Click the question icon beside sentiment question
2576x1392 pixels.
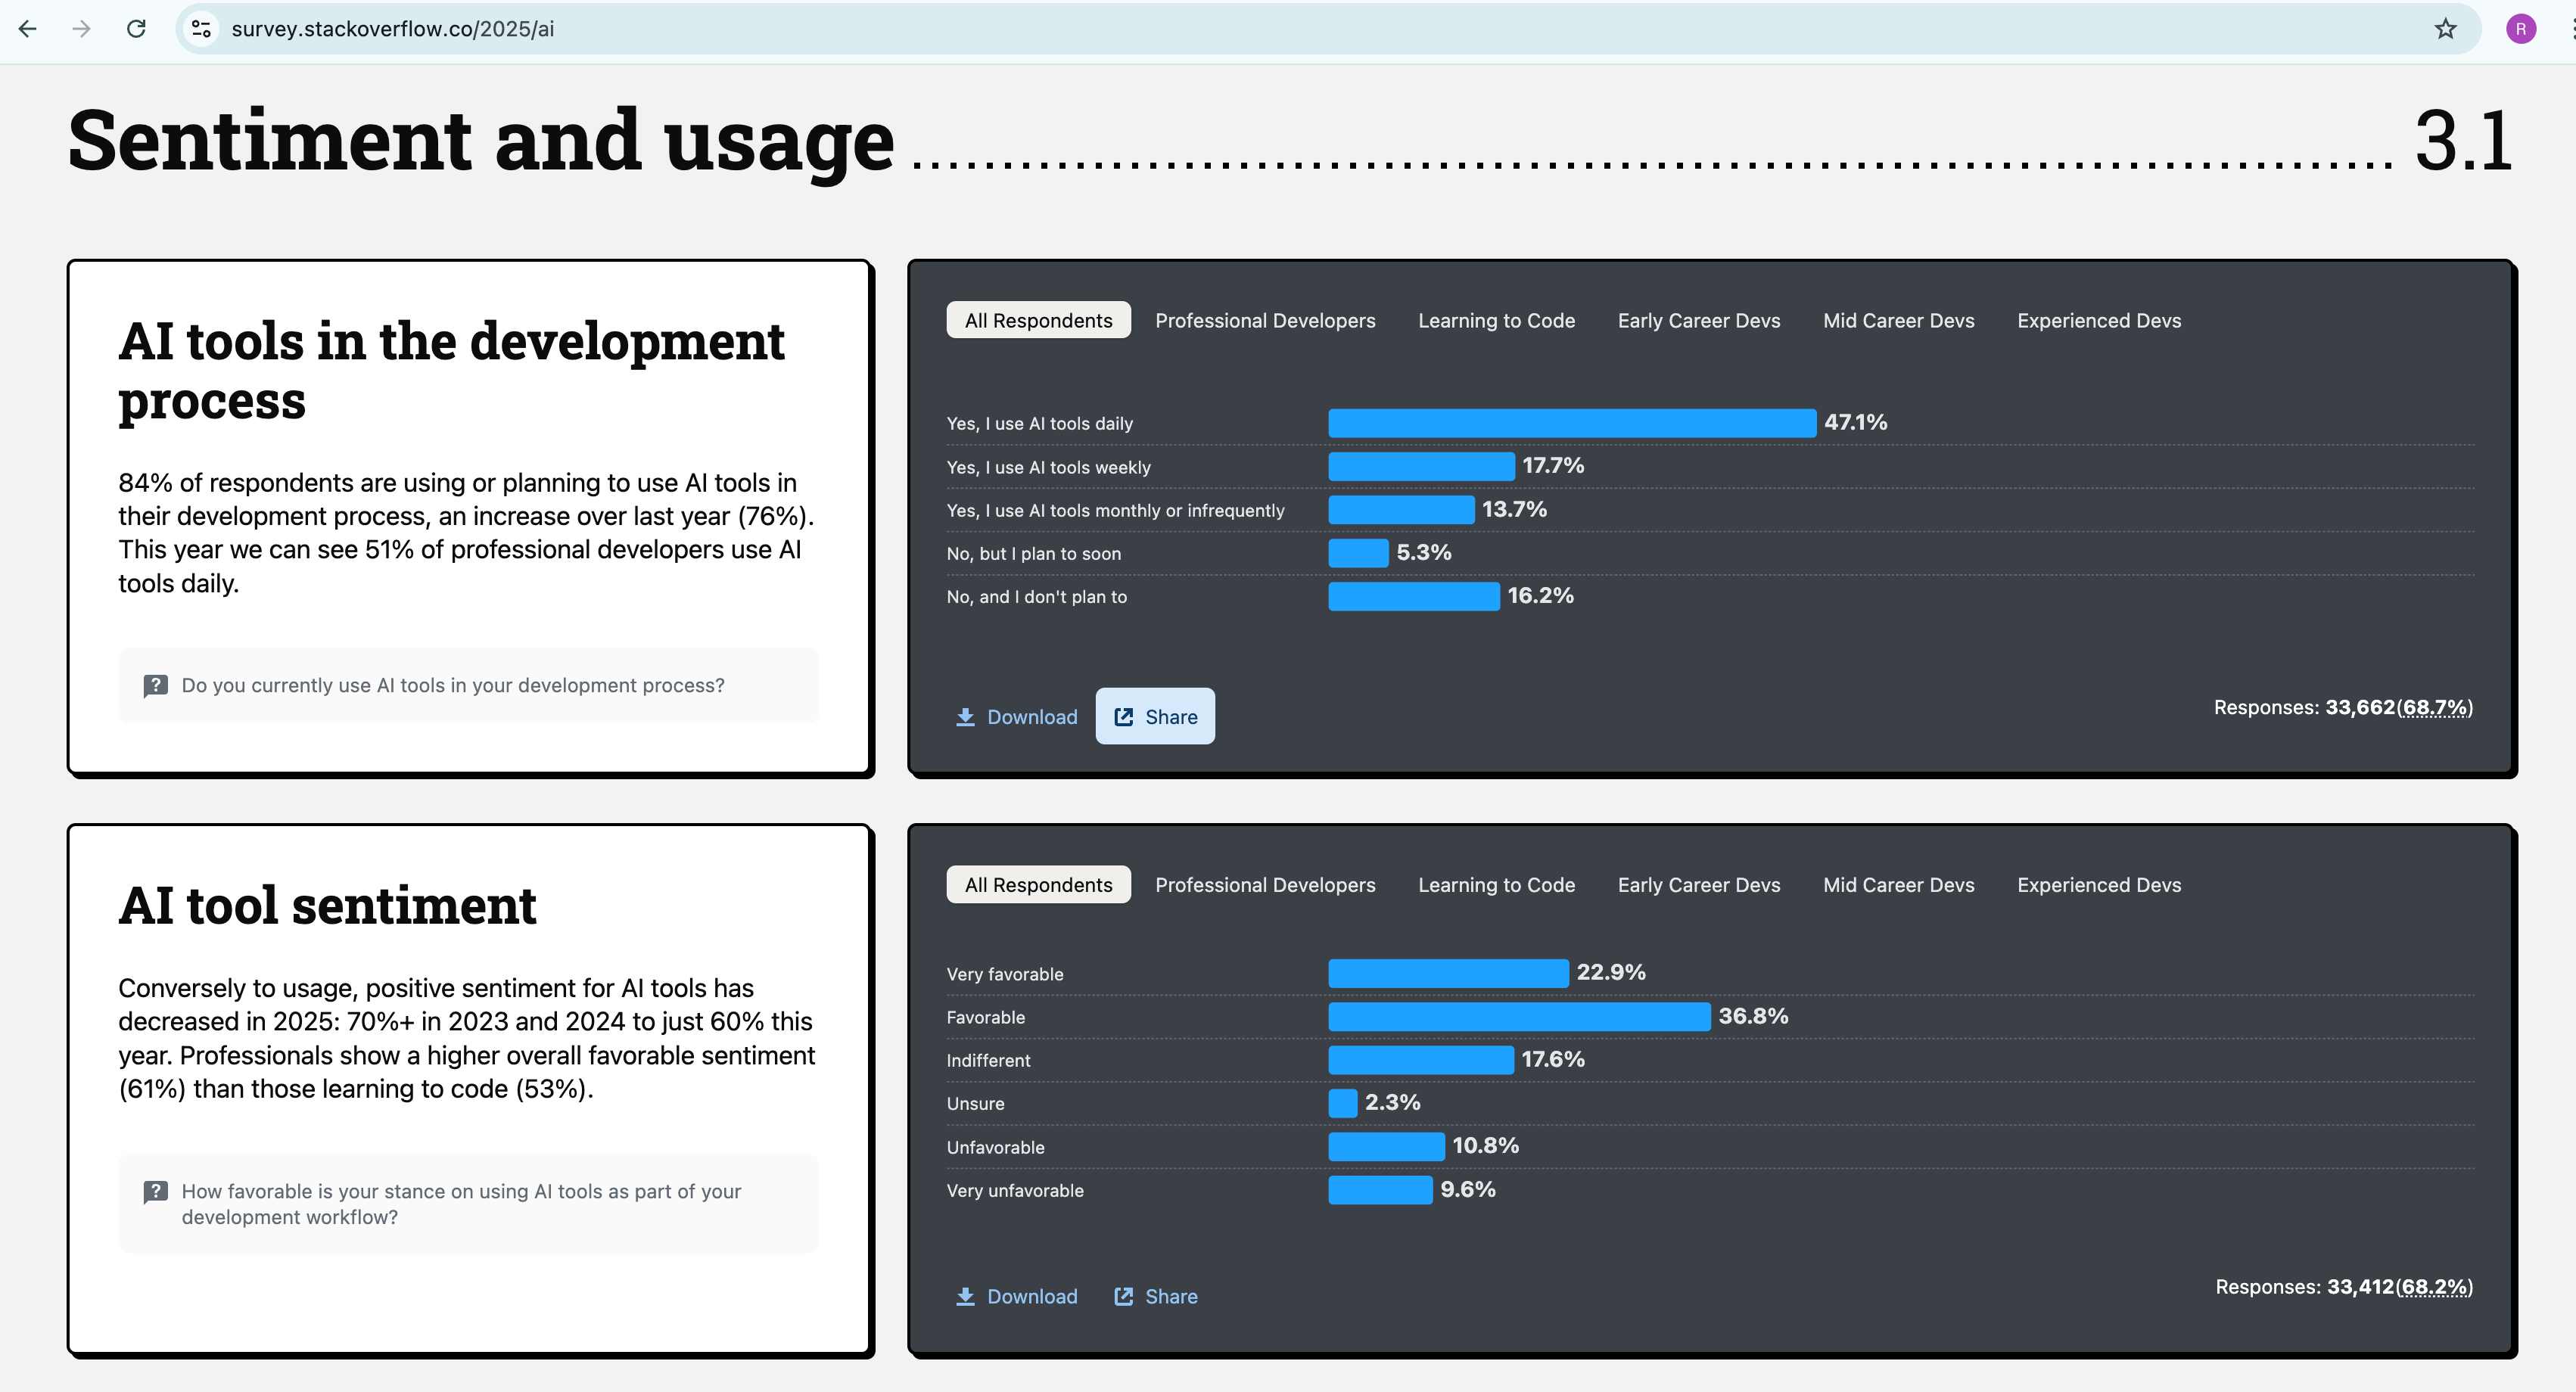coord(155,1192)
